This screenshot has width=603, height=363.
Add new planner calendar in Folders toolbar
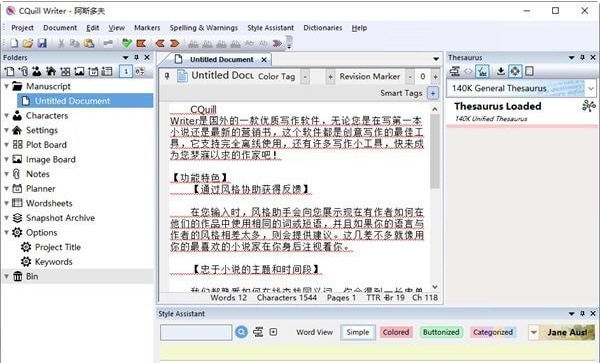93,71
